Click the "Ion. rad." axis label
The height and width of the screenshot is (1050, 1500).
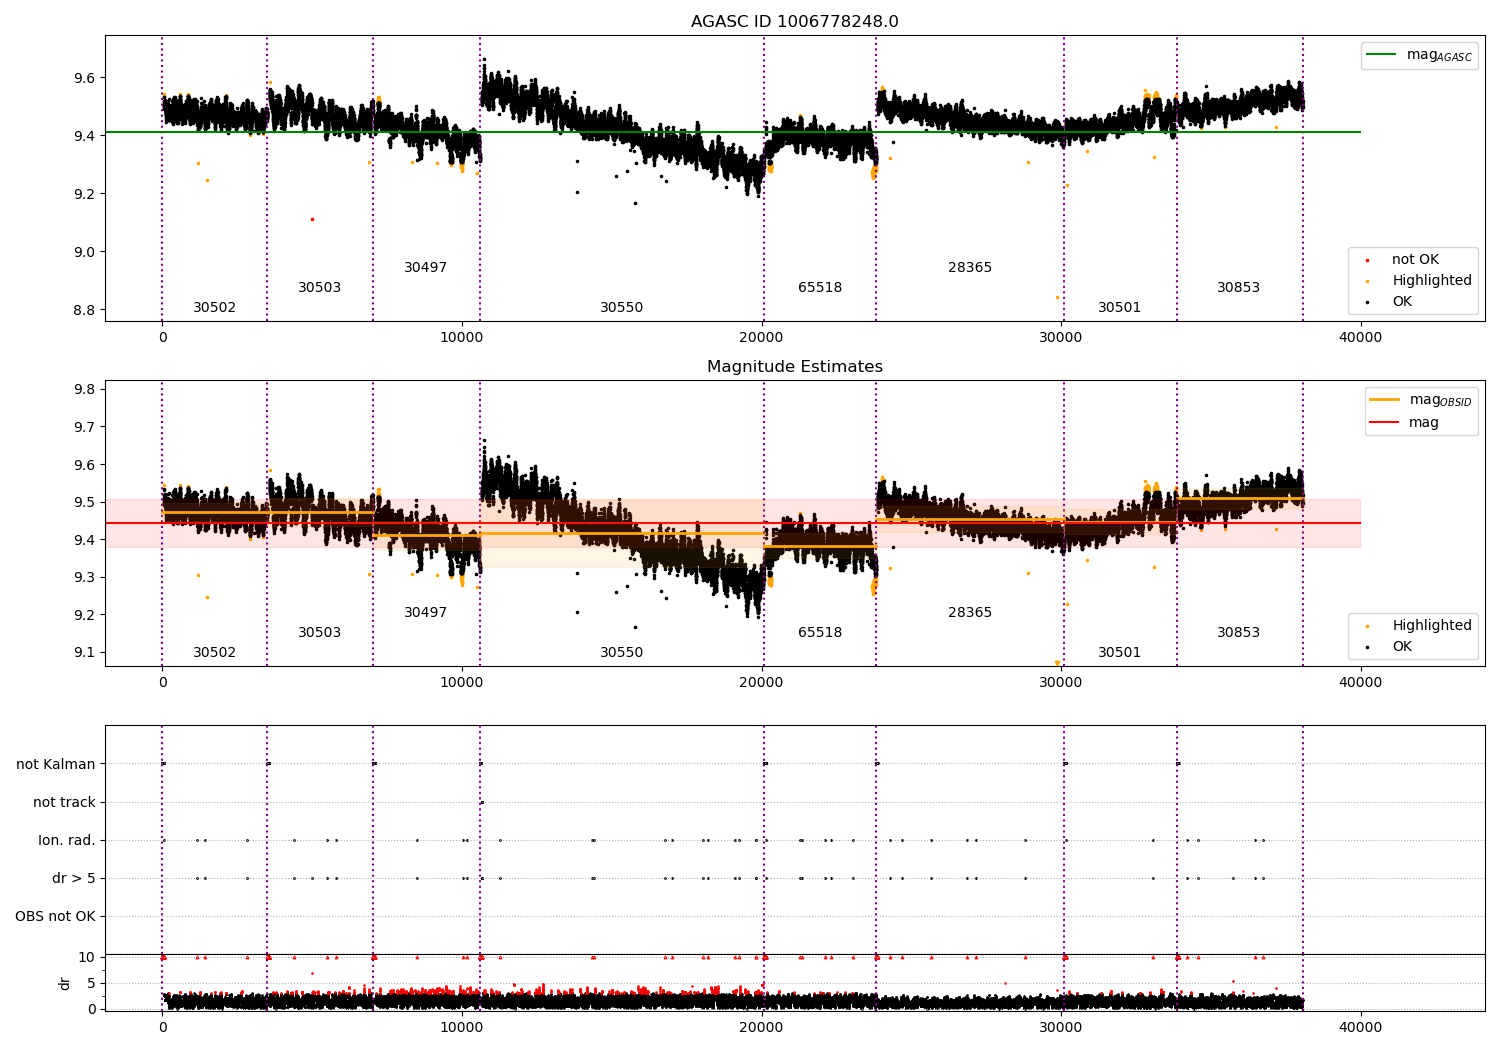(x=67, y=841)
